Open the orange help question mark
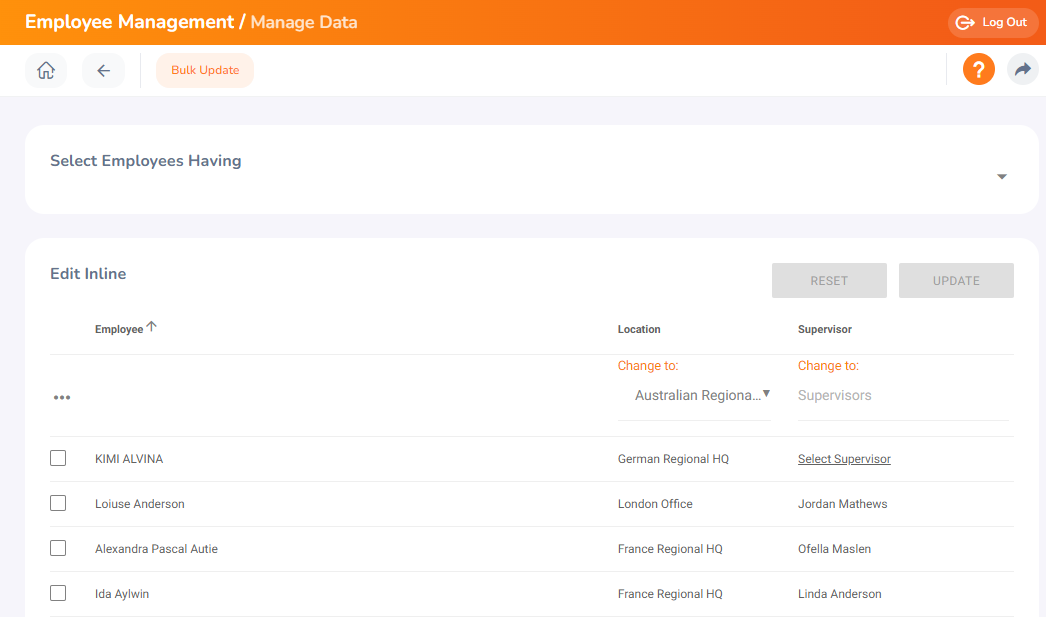 click(978, 70)
